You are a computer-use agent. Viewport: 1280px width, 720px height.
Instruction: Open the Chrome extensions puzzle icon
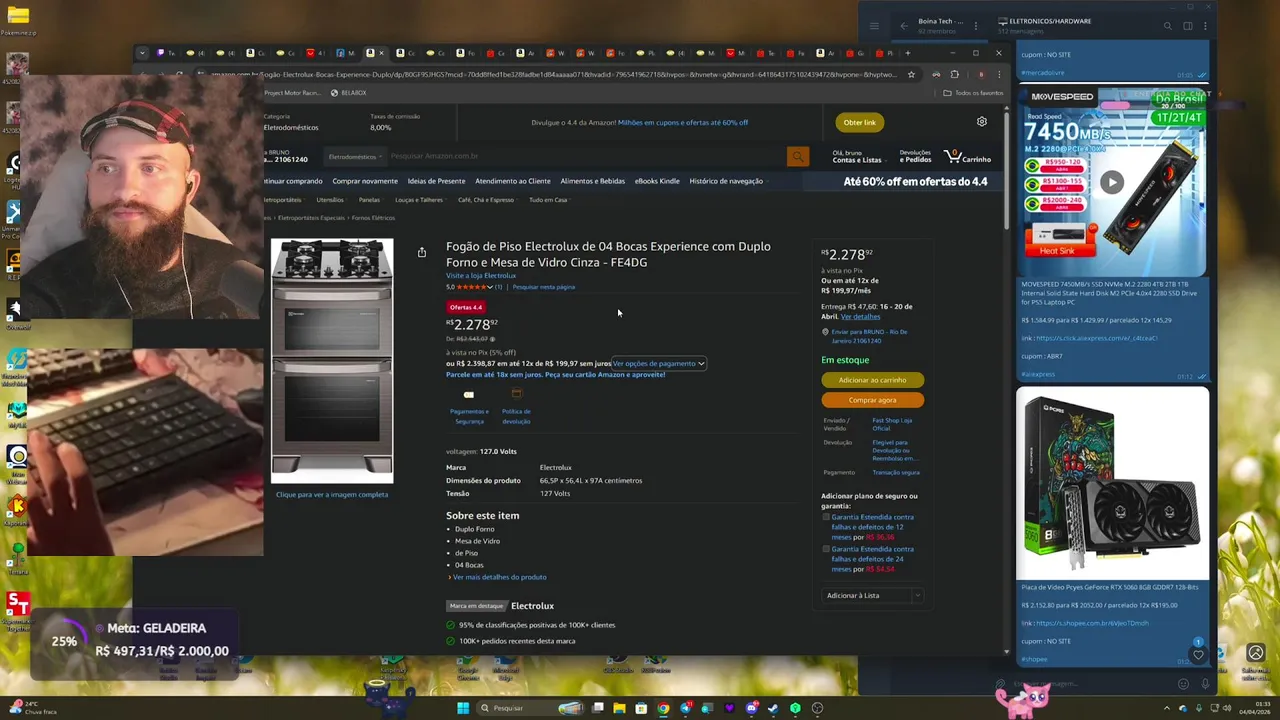(954, 74)
